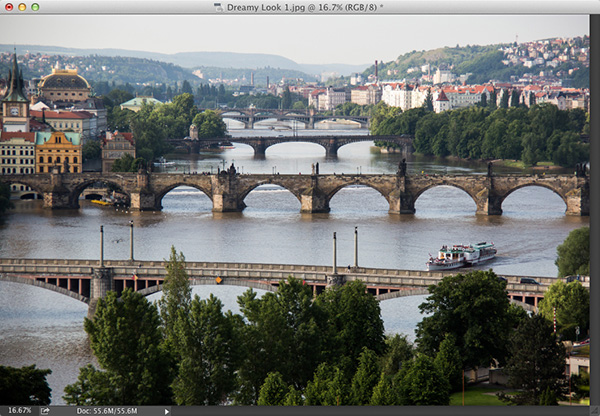Close the Dreamy Look 1.jpg window
The width and height of the screenshot is (600, 416).
pyautogui.click(x=9, y=7)
